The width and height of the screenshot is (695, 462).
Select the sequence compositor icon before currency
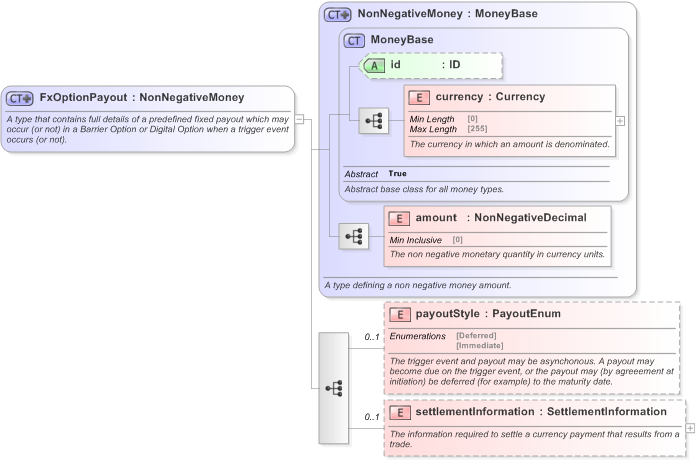(x=374, y=121)
